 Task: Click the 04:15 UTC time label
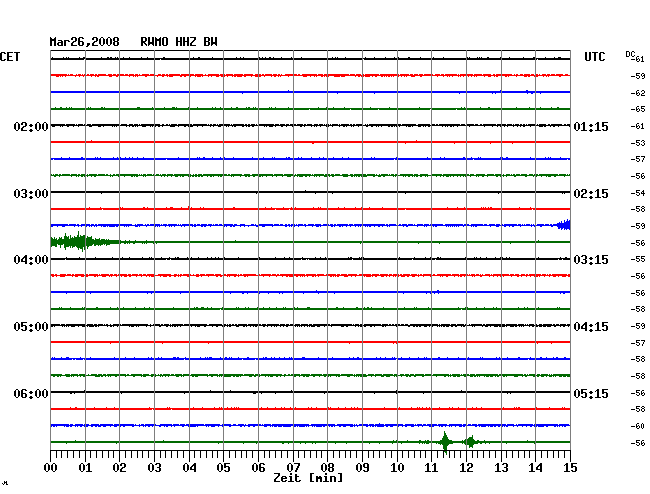[591, 327]
